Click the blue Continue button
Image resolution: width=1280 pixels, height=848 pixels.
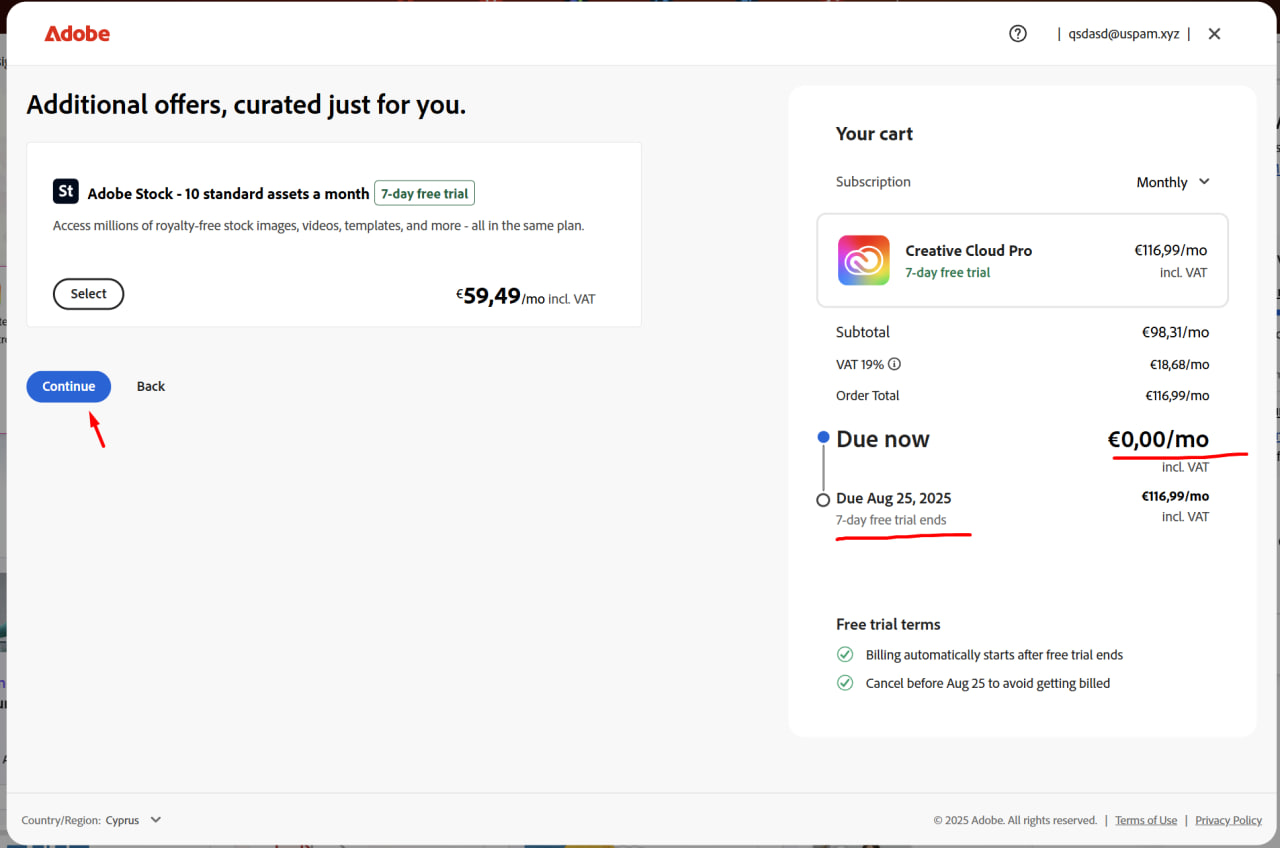coord(68,386)
